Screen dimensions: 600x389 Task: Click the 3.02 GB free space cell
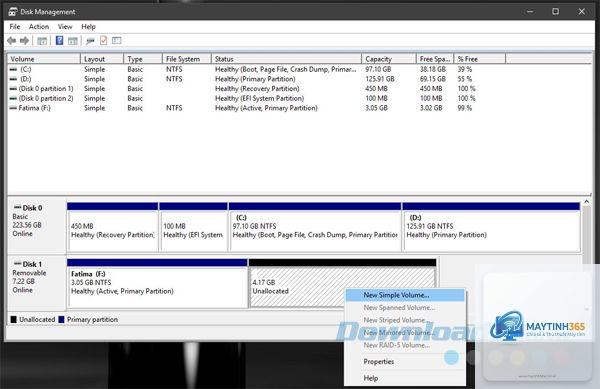(x=431, y=108)
